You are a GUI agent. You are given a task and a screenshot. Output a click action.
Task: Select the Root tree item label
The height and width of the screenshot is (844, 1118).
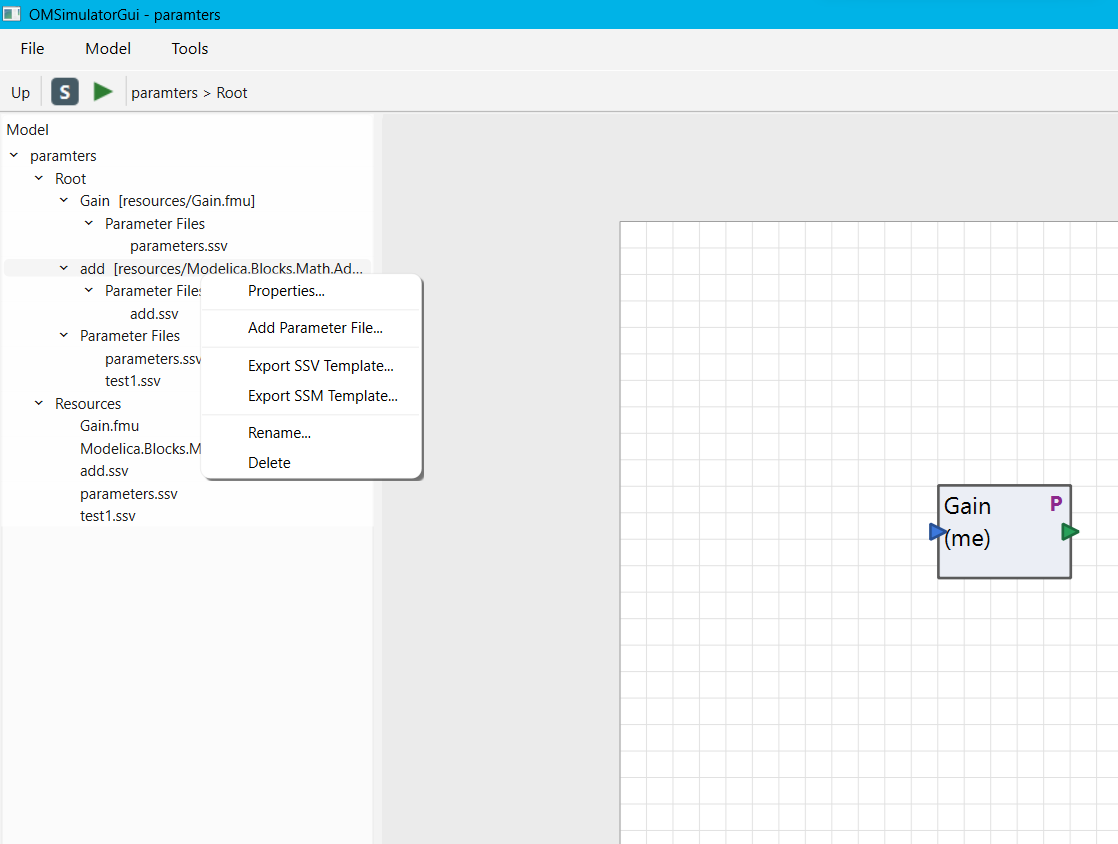pos(71,178)
